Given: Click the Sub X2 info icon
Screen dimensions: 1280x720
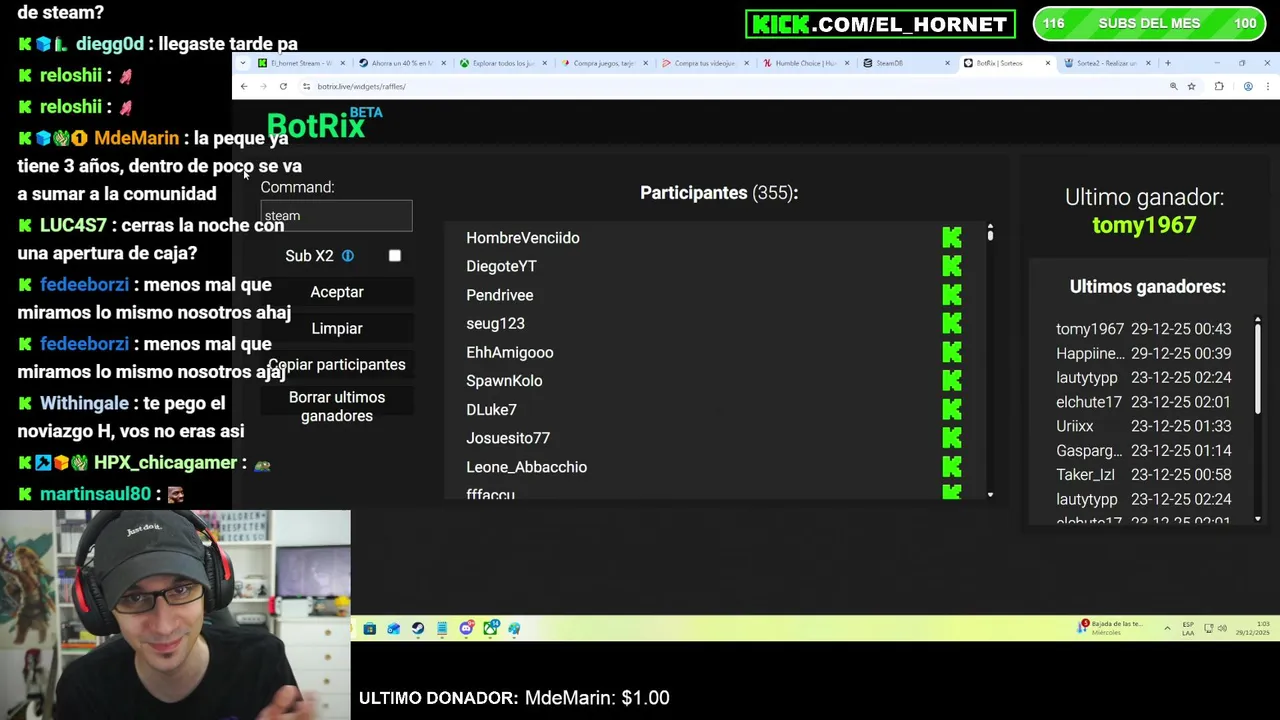Looking at the screenshot, I should coord(347,256).
